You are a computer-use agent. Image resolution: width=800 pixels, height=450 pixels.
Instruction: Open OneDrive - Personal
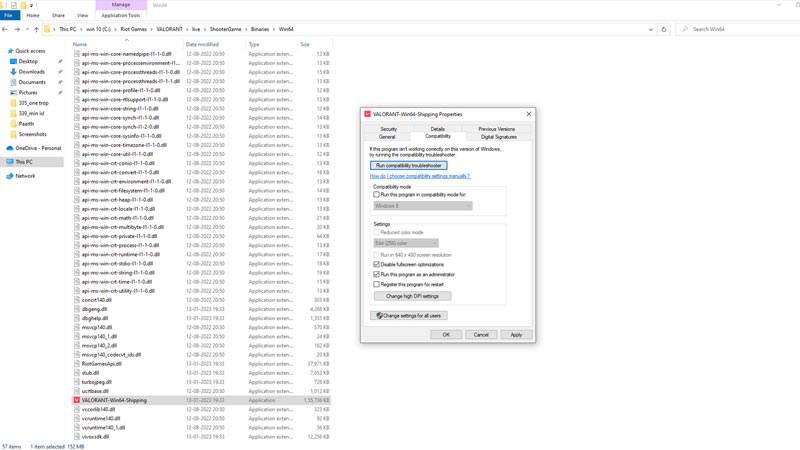[x=38, y=148]
